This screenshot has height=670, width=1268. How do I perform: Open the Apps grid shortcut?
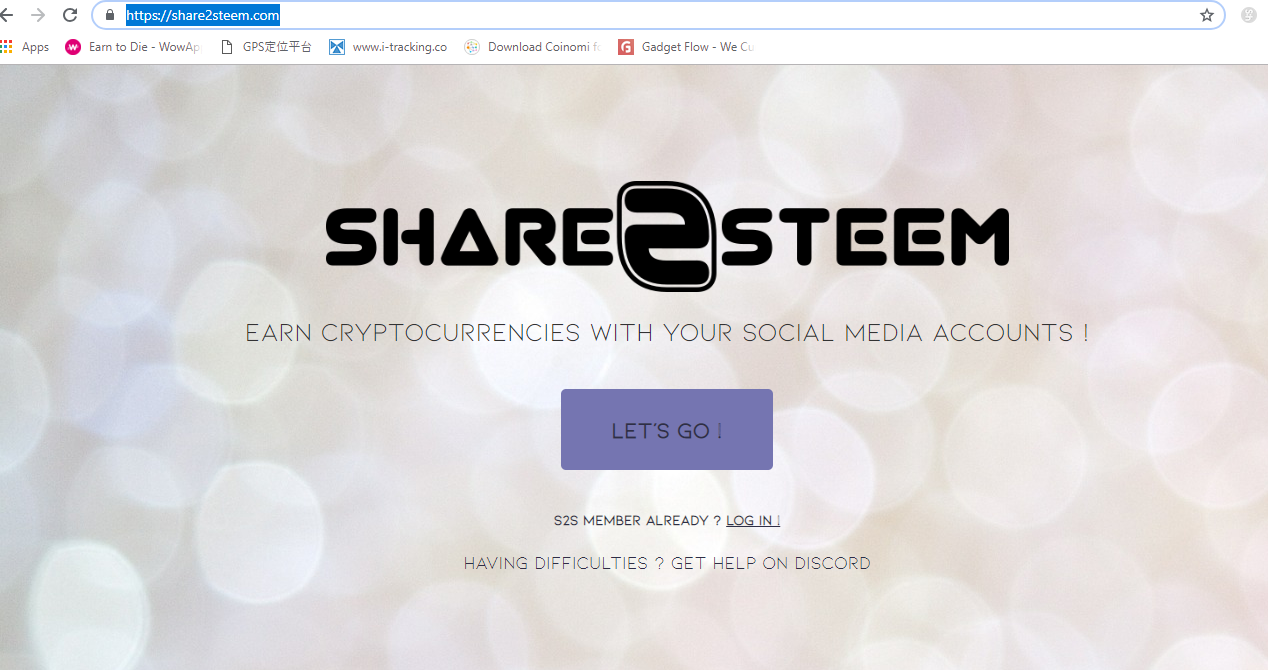click(x=25, y=47)
